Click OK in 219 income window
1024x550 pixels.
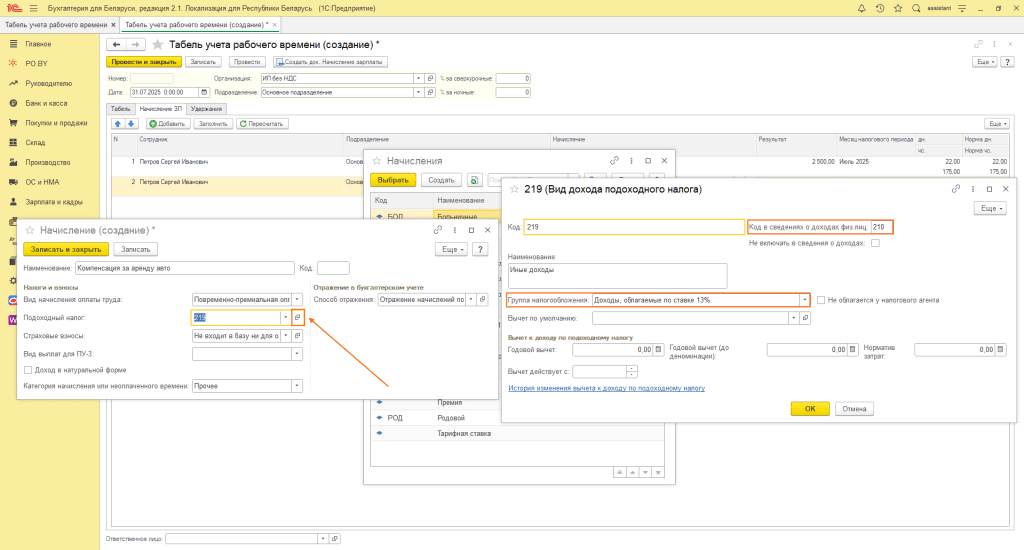[x=810, y=408]
